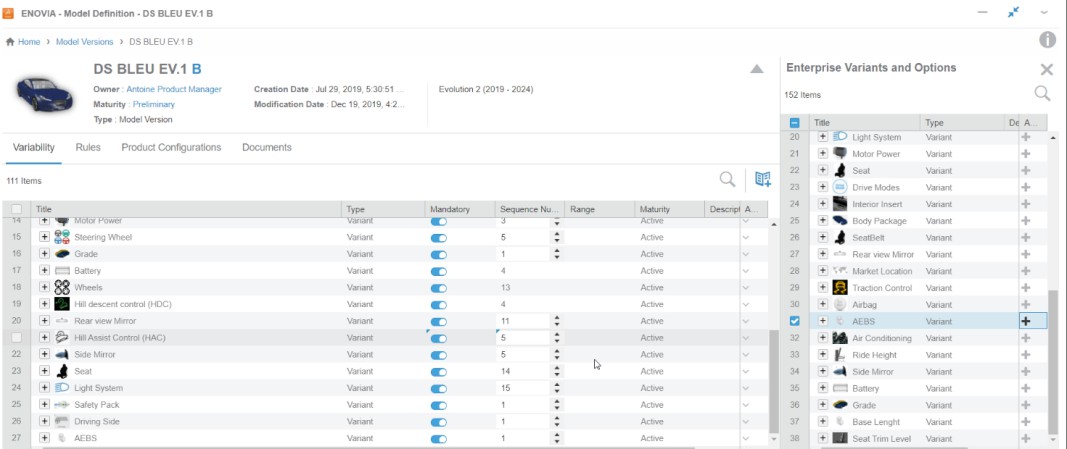Toggle Mandatory switch for Grade

(439, 254)
